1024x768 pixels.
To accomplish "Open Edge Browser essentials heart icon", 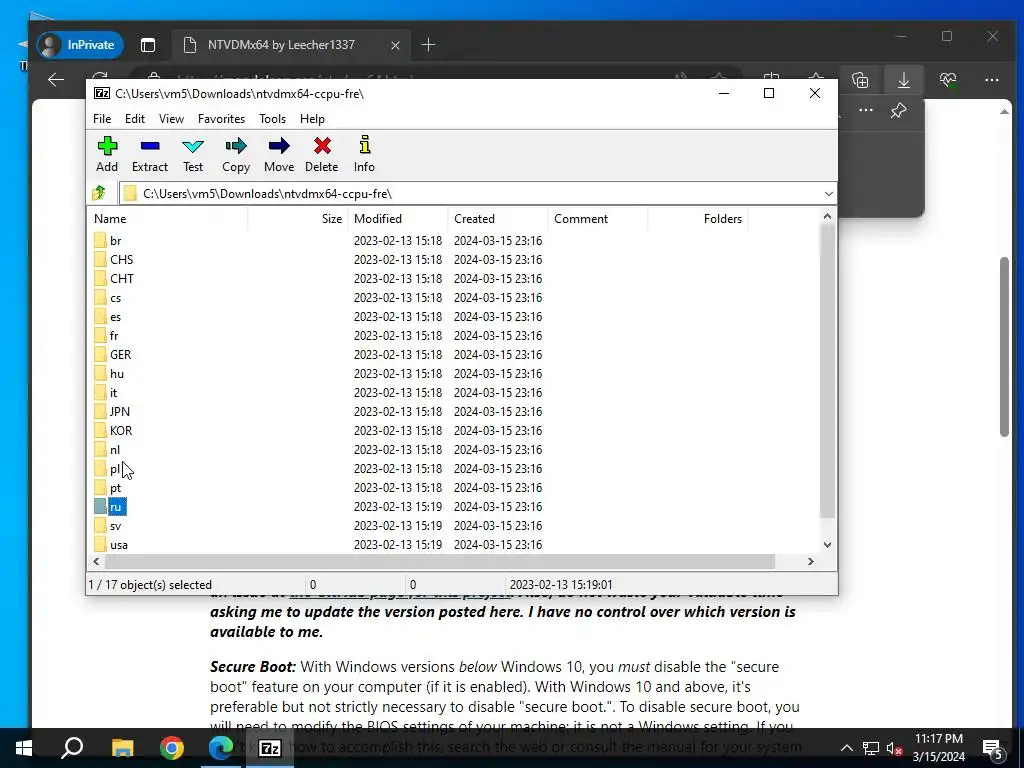I will [x=948, y=80].
